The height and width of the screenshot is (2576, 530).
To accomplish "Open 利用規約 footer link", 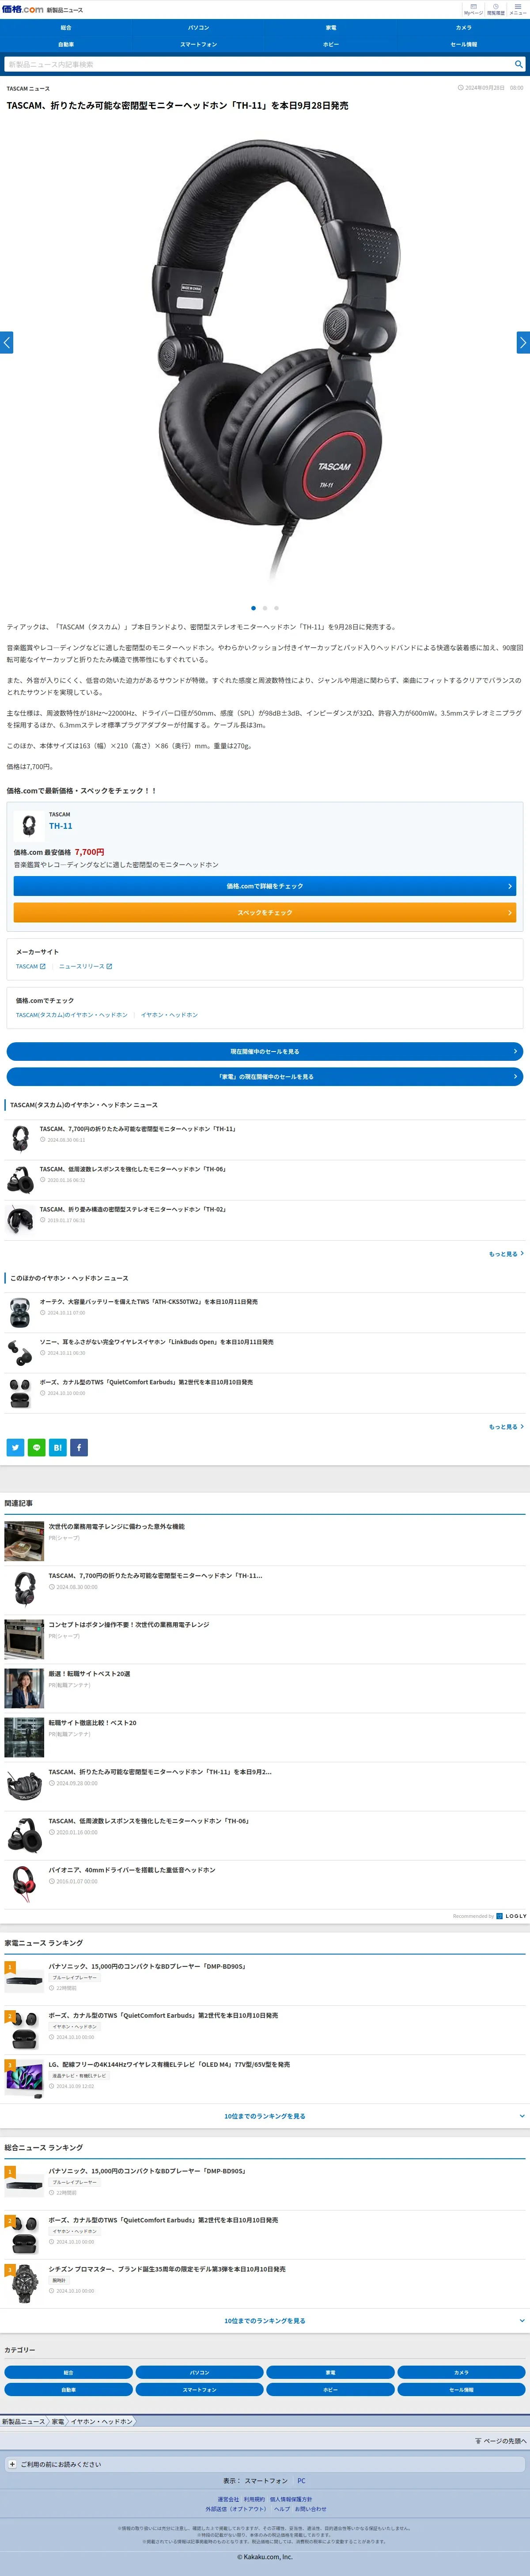I will click(x=254, y=2499).
